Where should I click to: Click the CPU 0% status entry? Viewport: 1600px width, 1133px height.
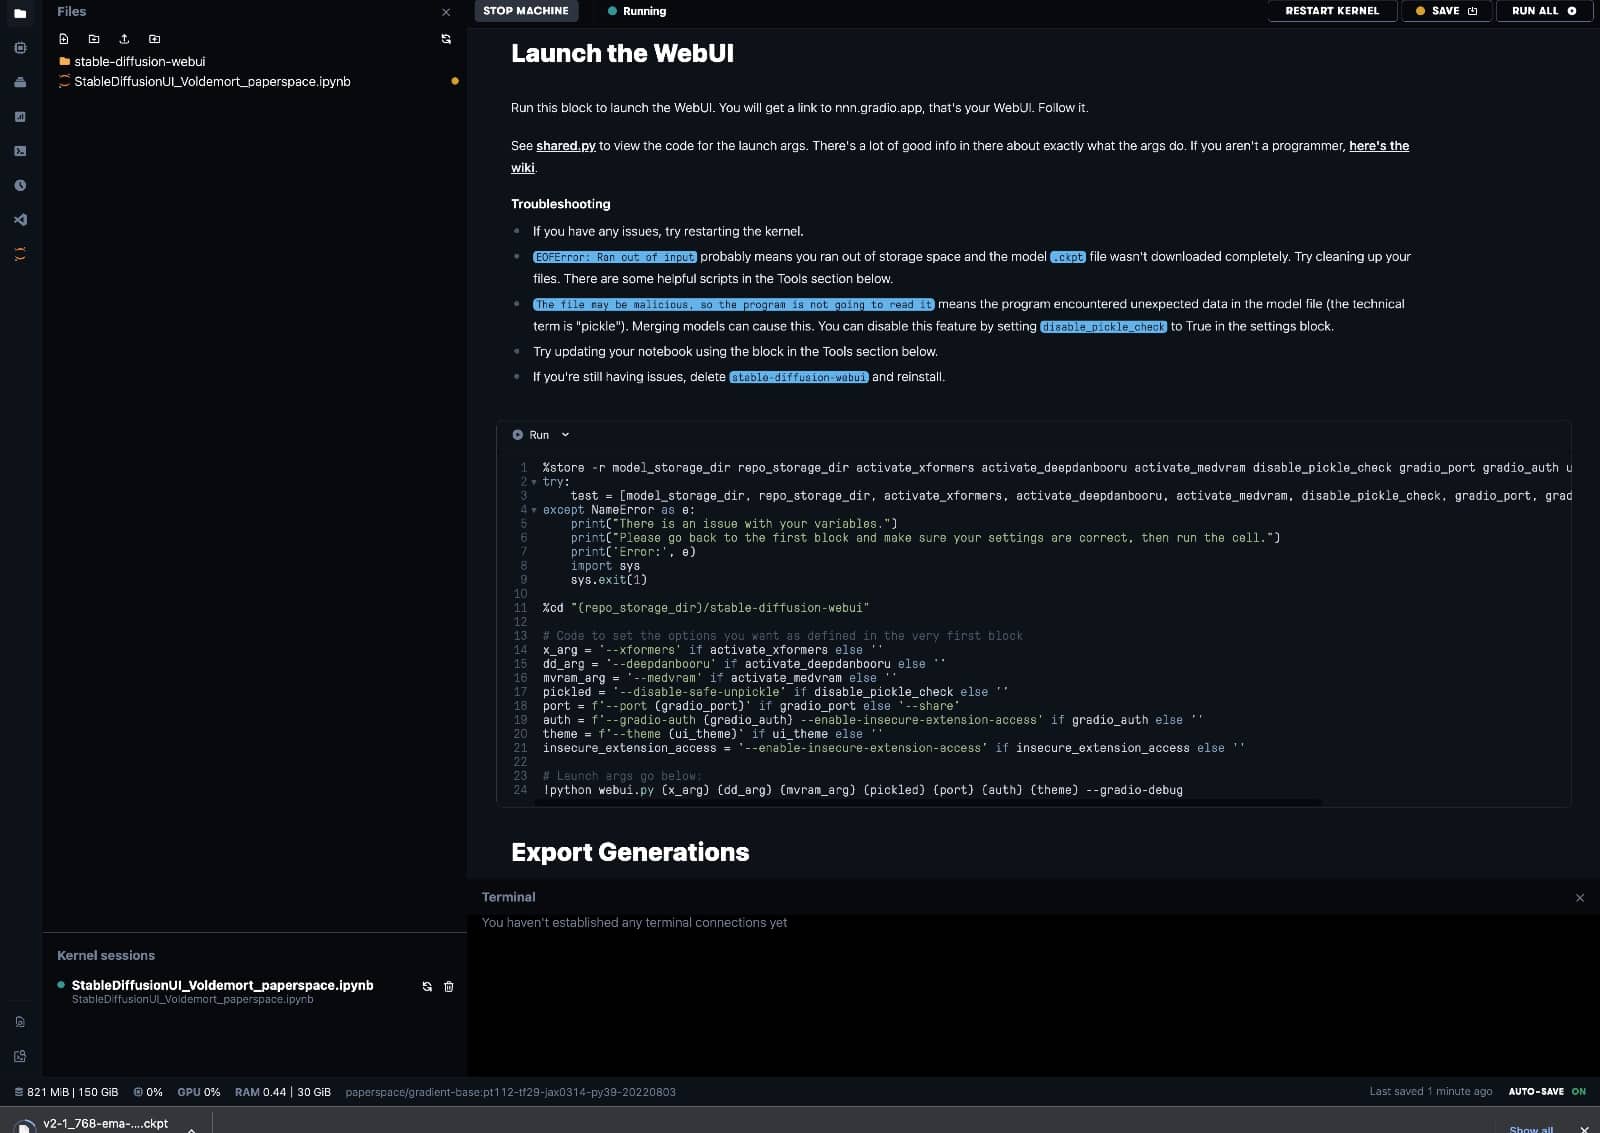point(148,1092)
